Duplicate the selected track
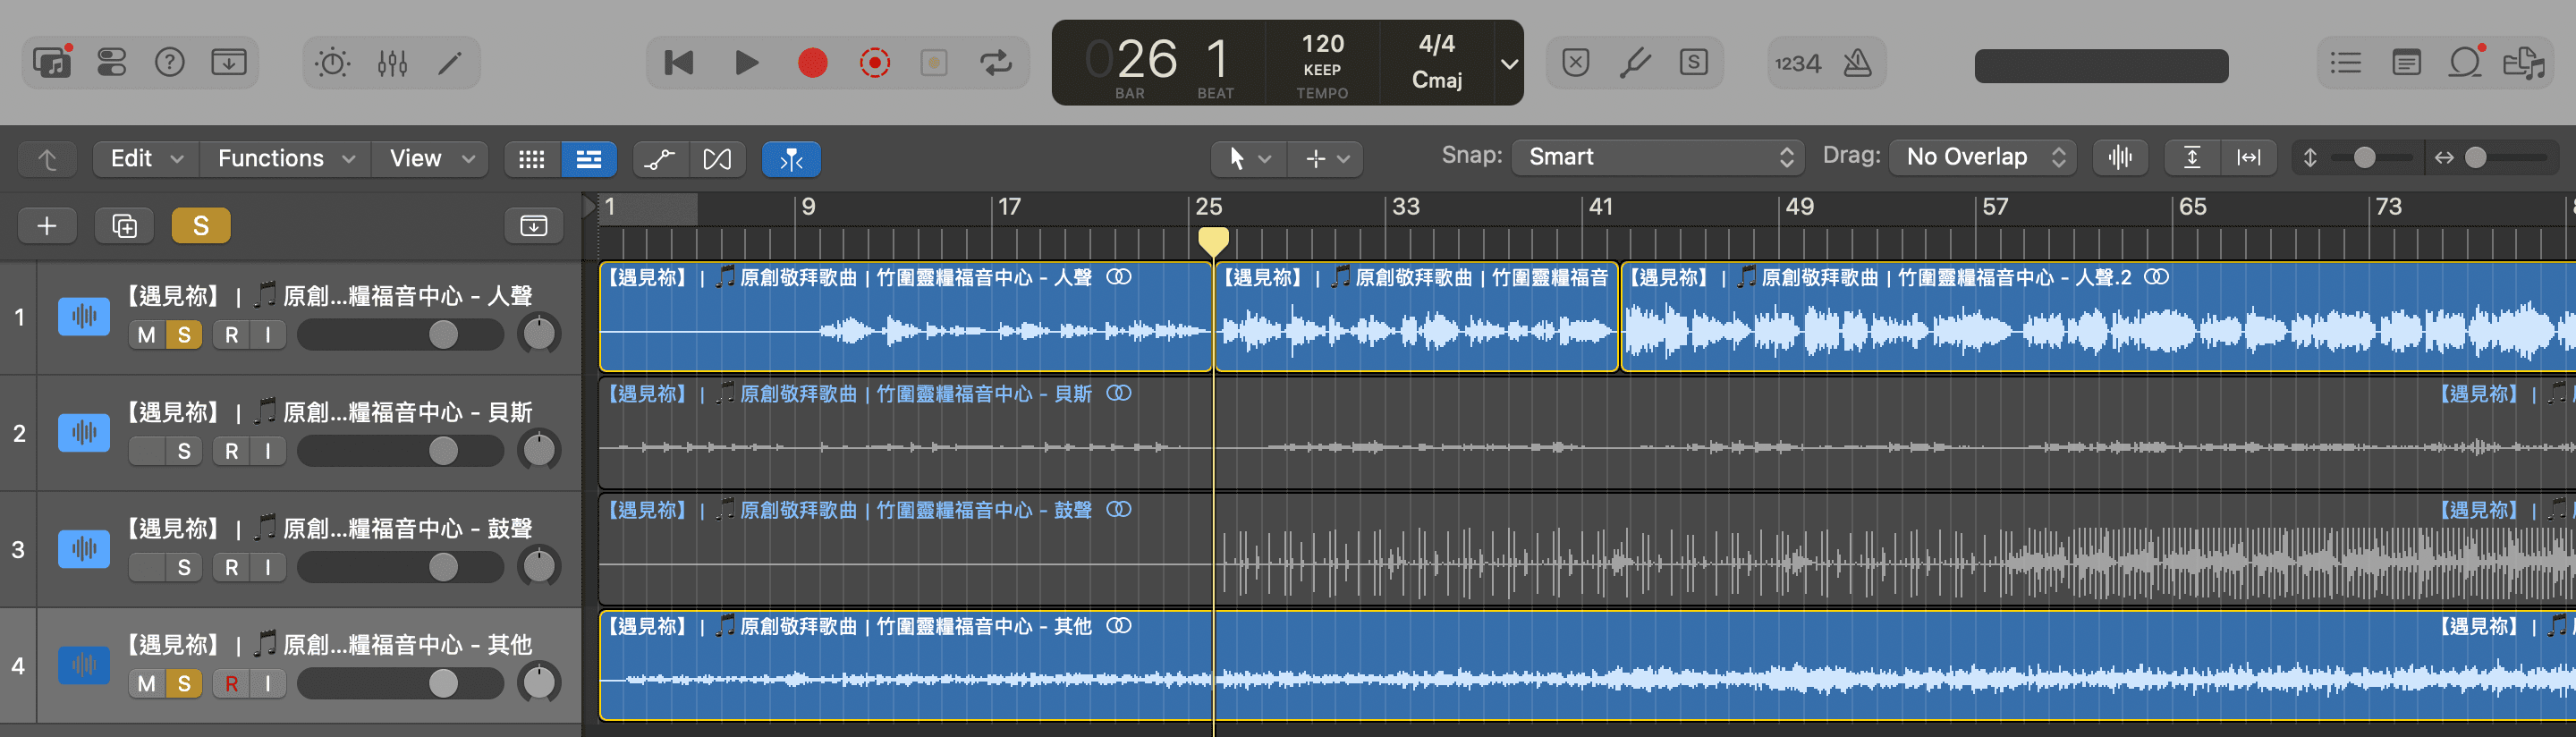The height and width of the screenshot is (737, 2576). pyautogui.click(x=124, y=226)
